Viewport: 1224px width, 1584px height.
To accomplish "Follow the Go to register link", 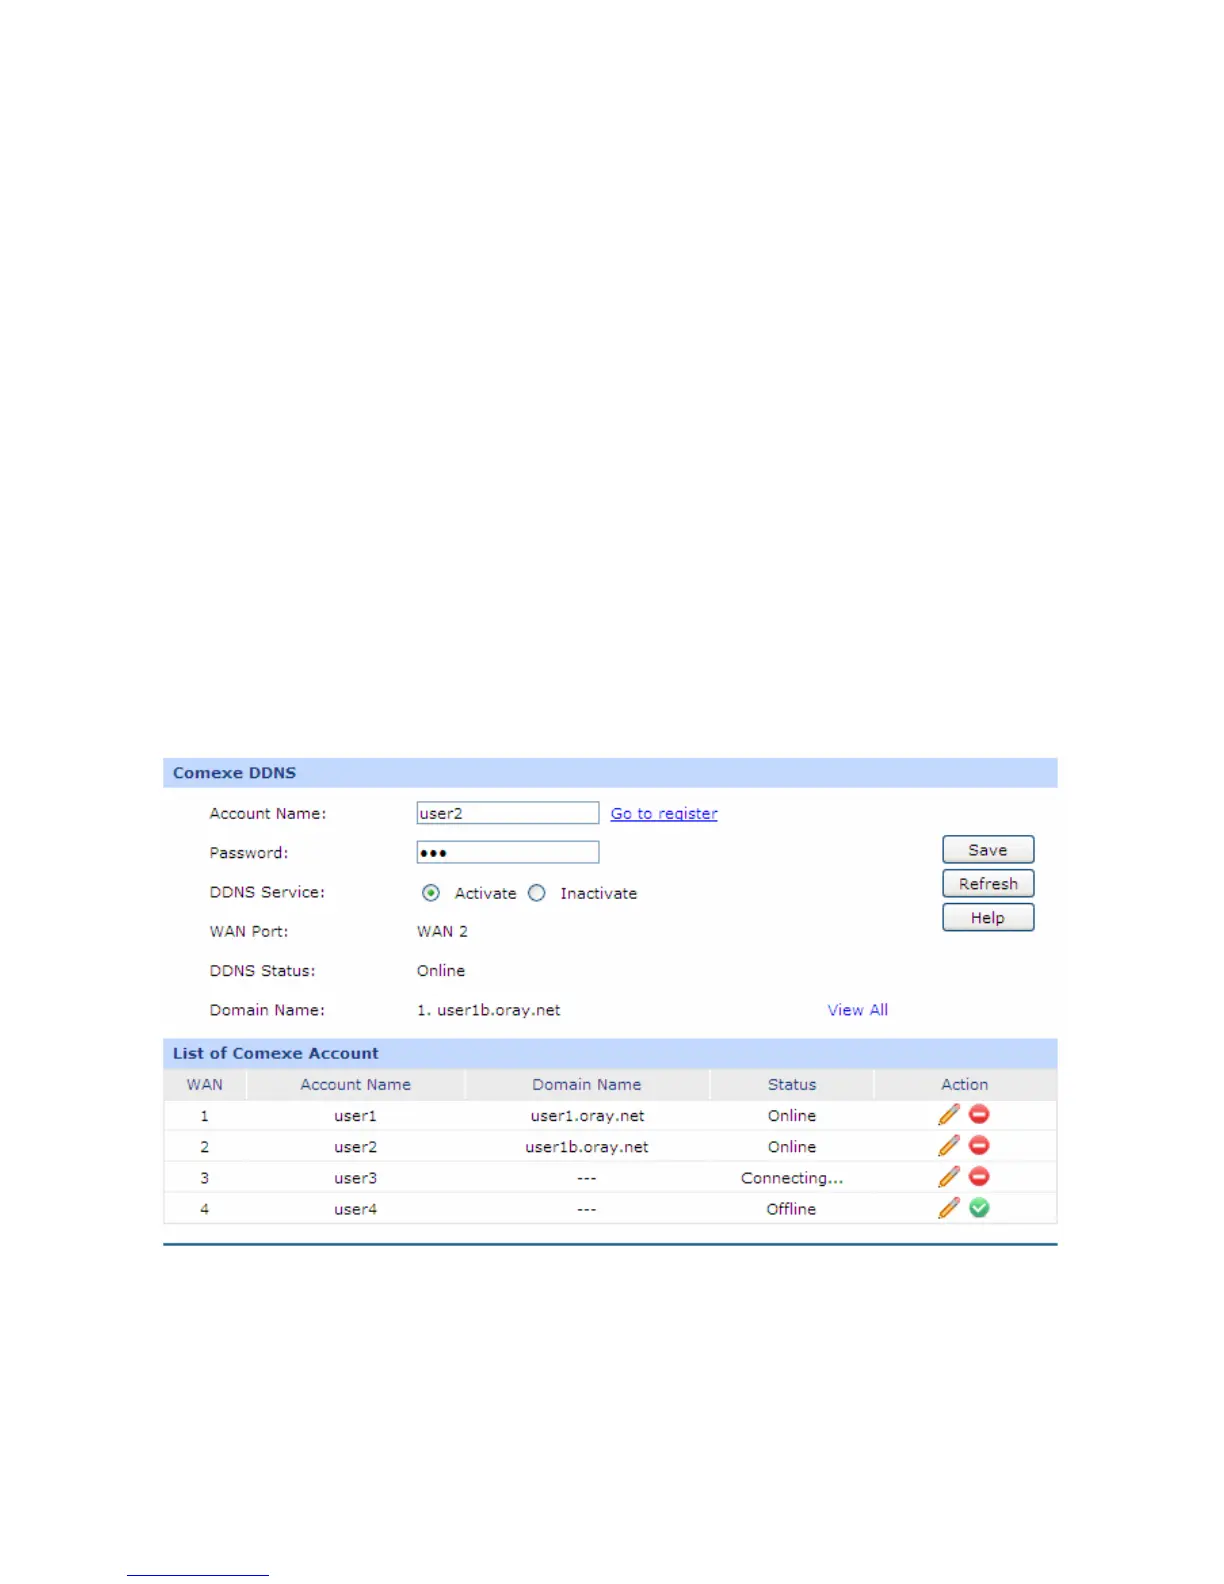I will (664, 814).
